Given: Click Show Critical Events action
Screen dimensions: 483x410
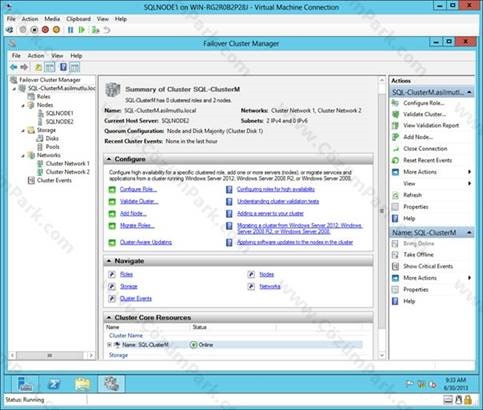Looking at the screenshot, I should coord(428,266).
